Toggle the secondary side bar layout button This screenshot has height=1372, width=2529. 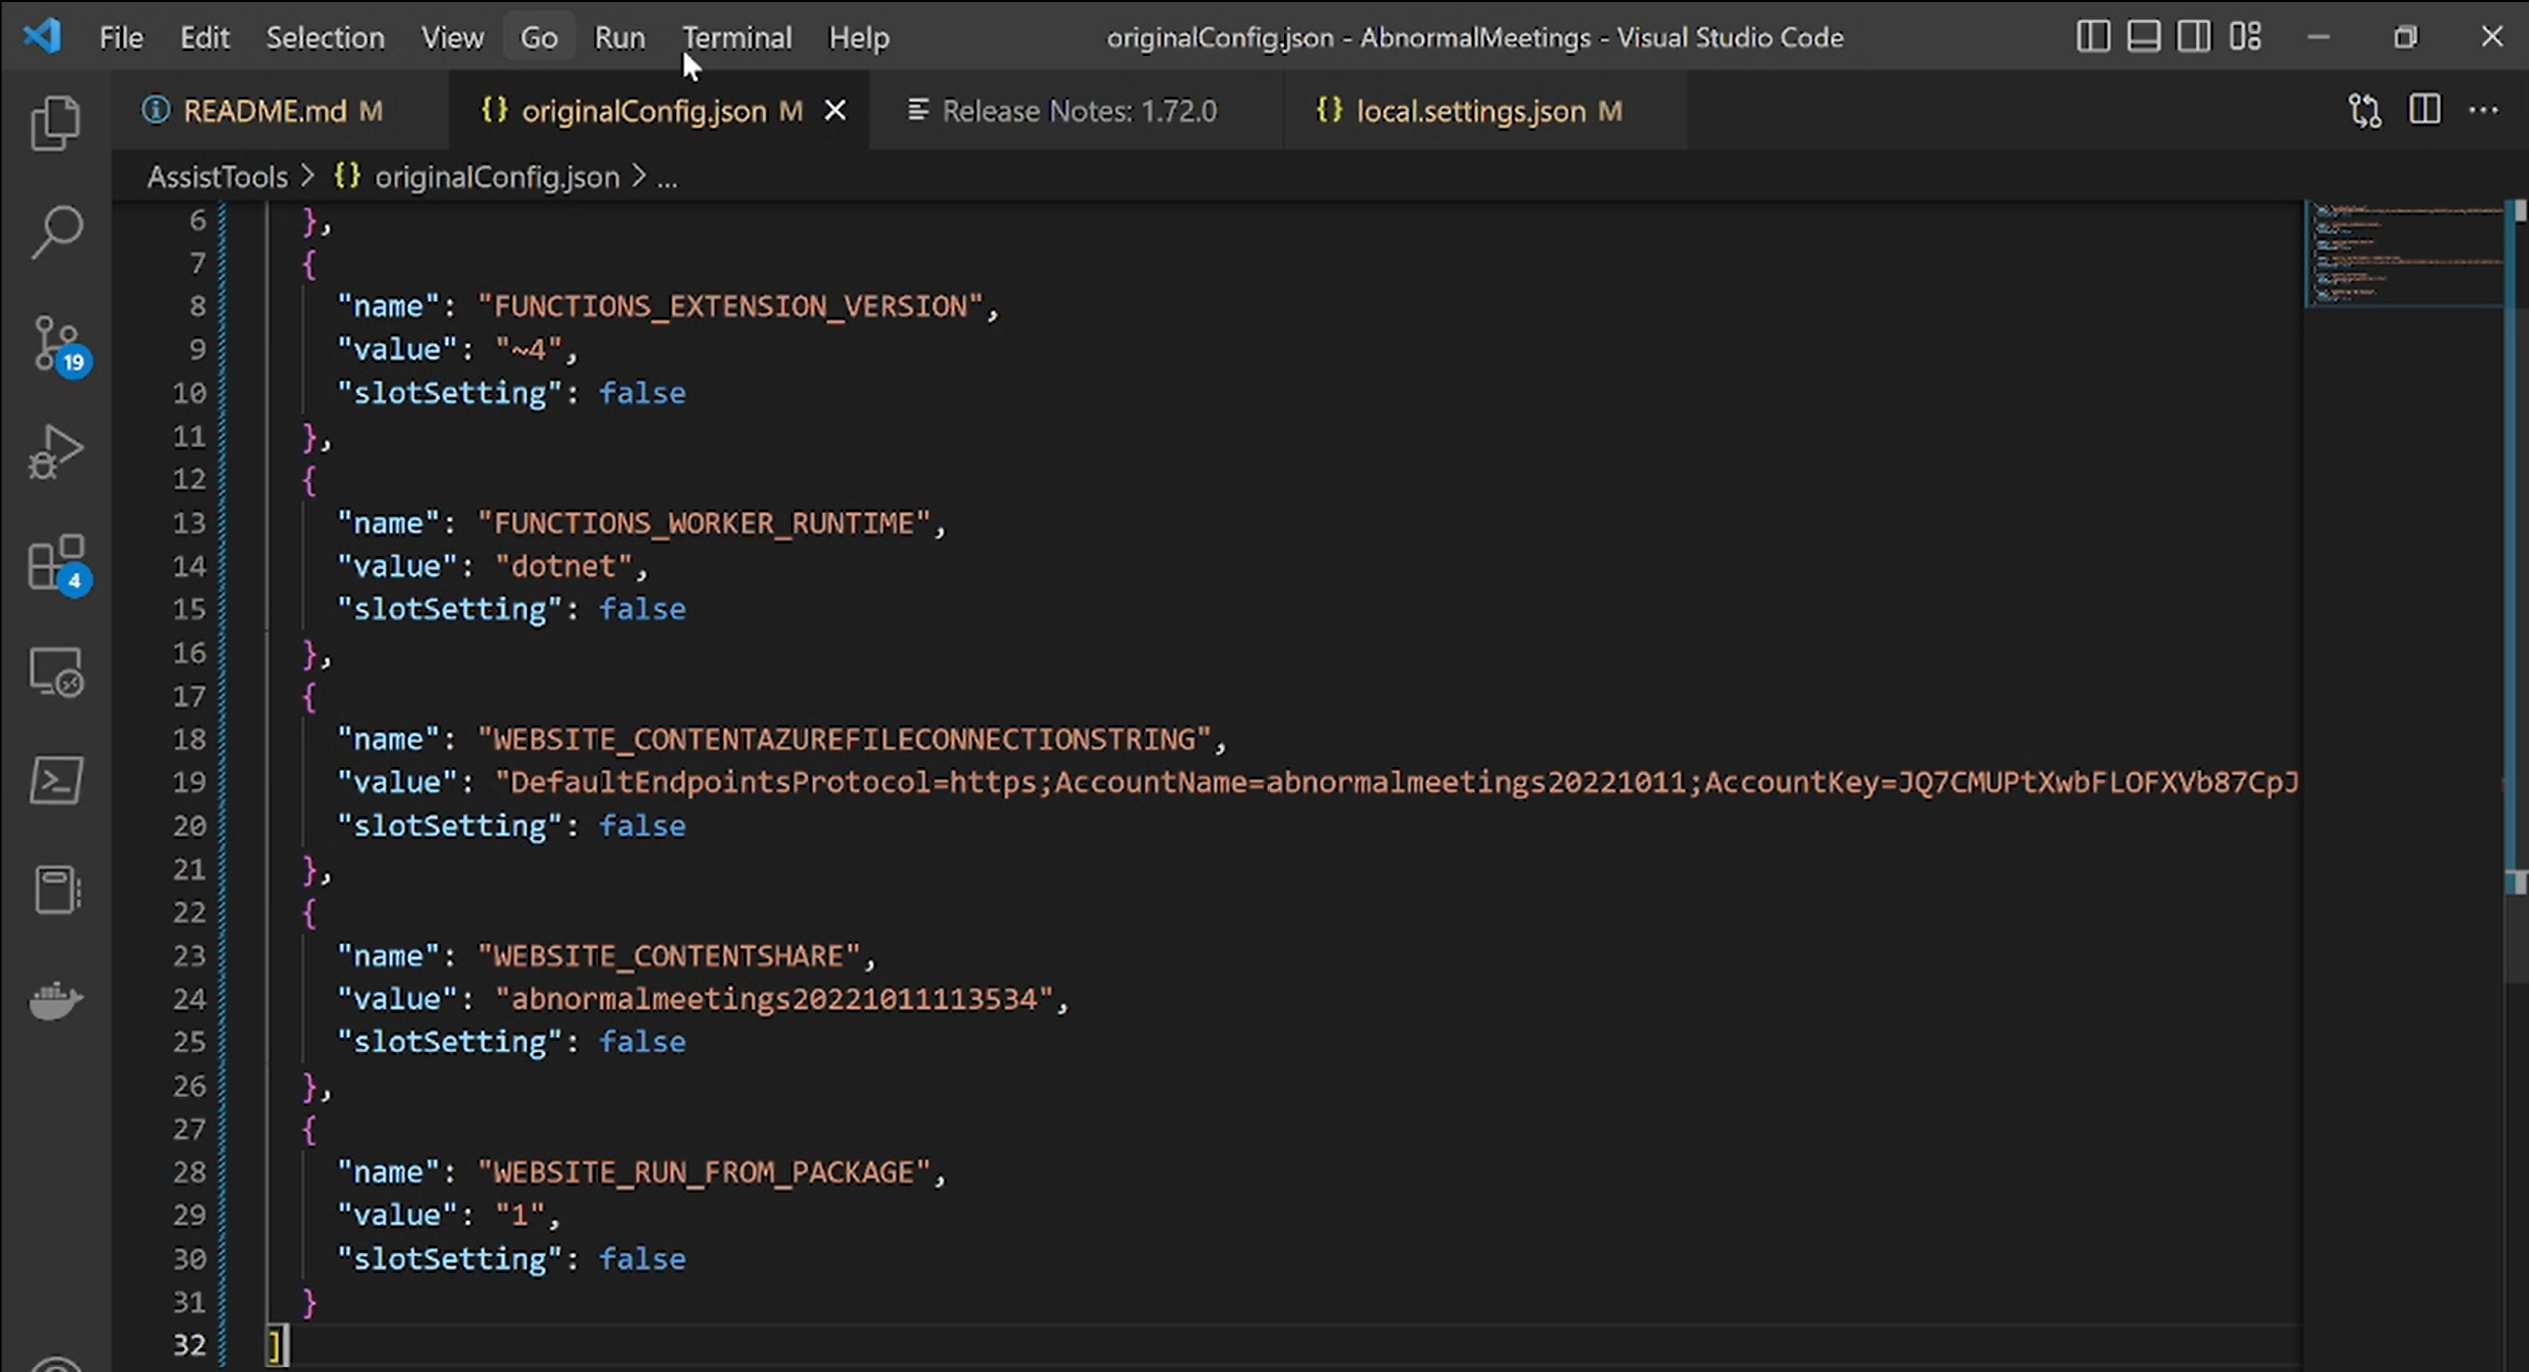pyautogui.click(x=2194, y=37)
